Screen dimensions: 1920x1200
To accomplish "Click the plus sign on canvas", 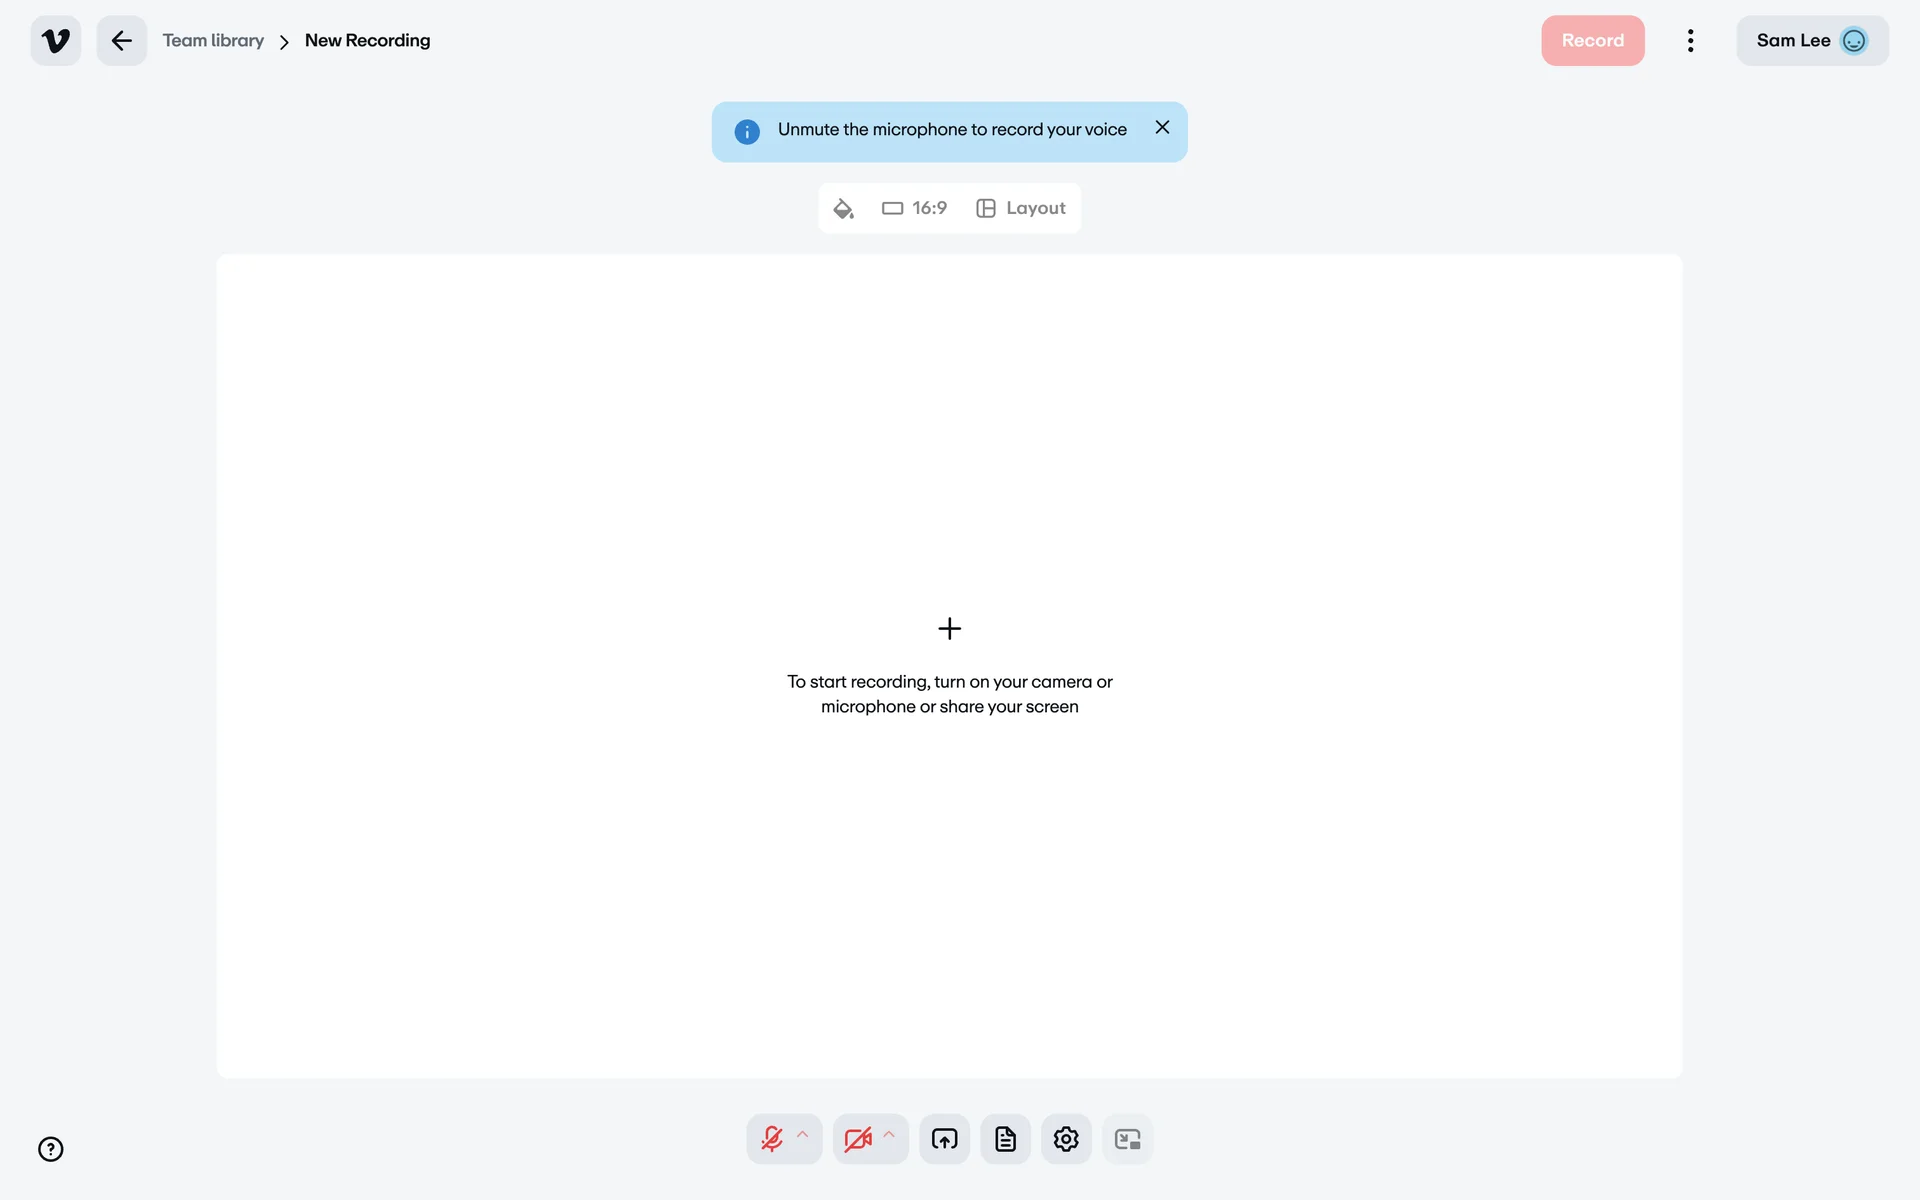I will pyautogui.click(x=949, y=628).
